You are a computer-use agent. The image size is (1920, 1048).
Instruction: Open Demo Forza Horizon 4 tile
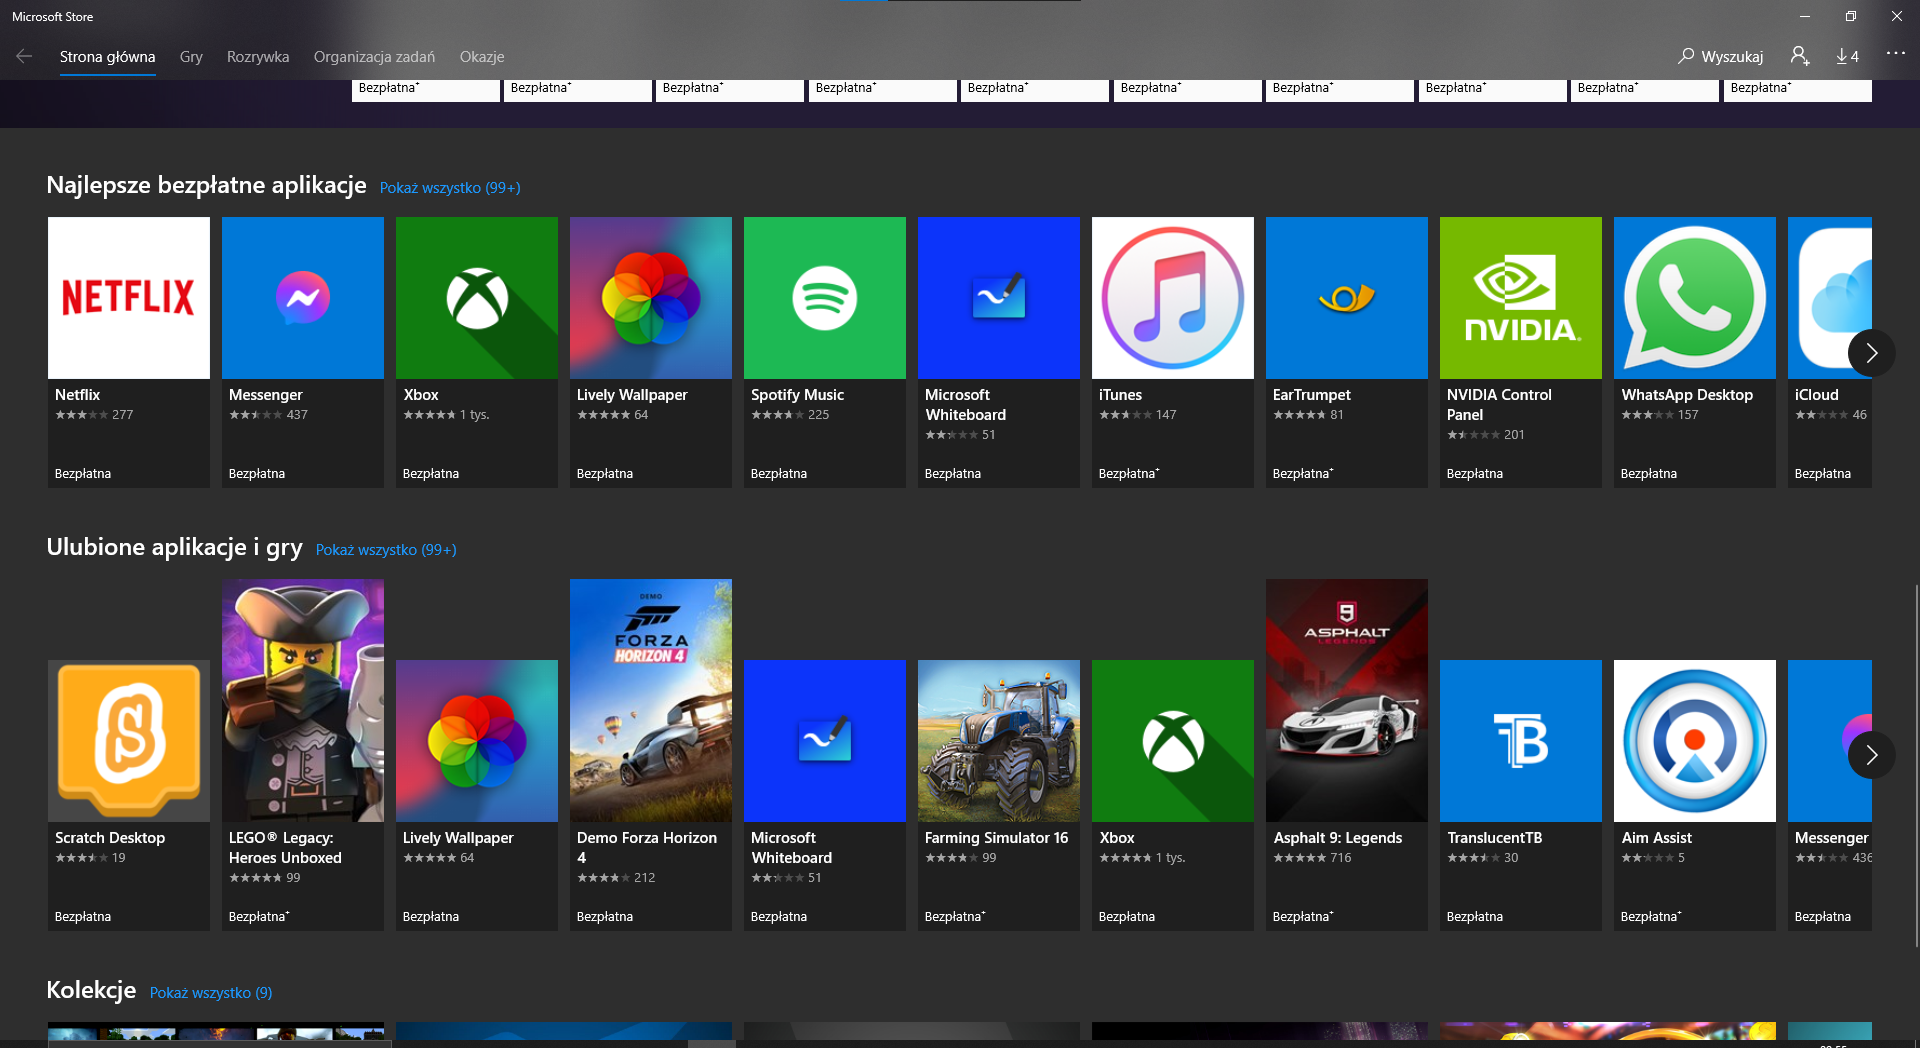tap(651, 755)
